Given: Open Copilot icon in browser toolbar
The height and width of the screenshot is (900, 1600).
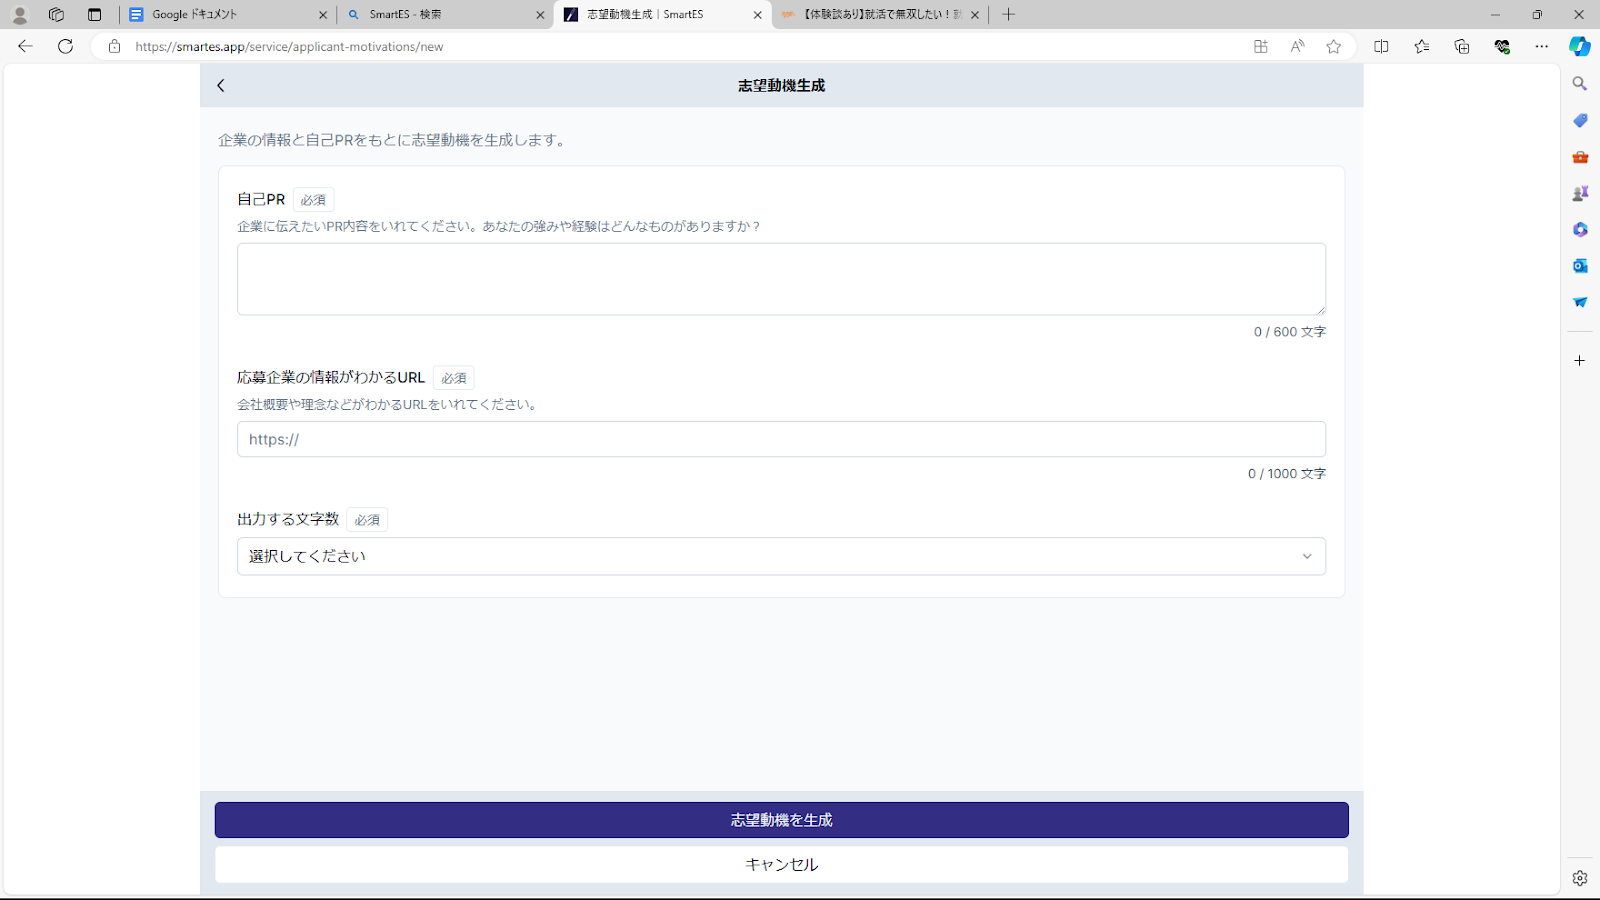Looking at the screenshot, I should point(1580,46).
